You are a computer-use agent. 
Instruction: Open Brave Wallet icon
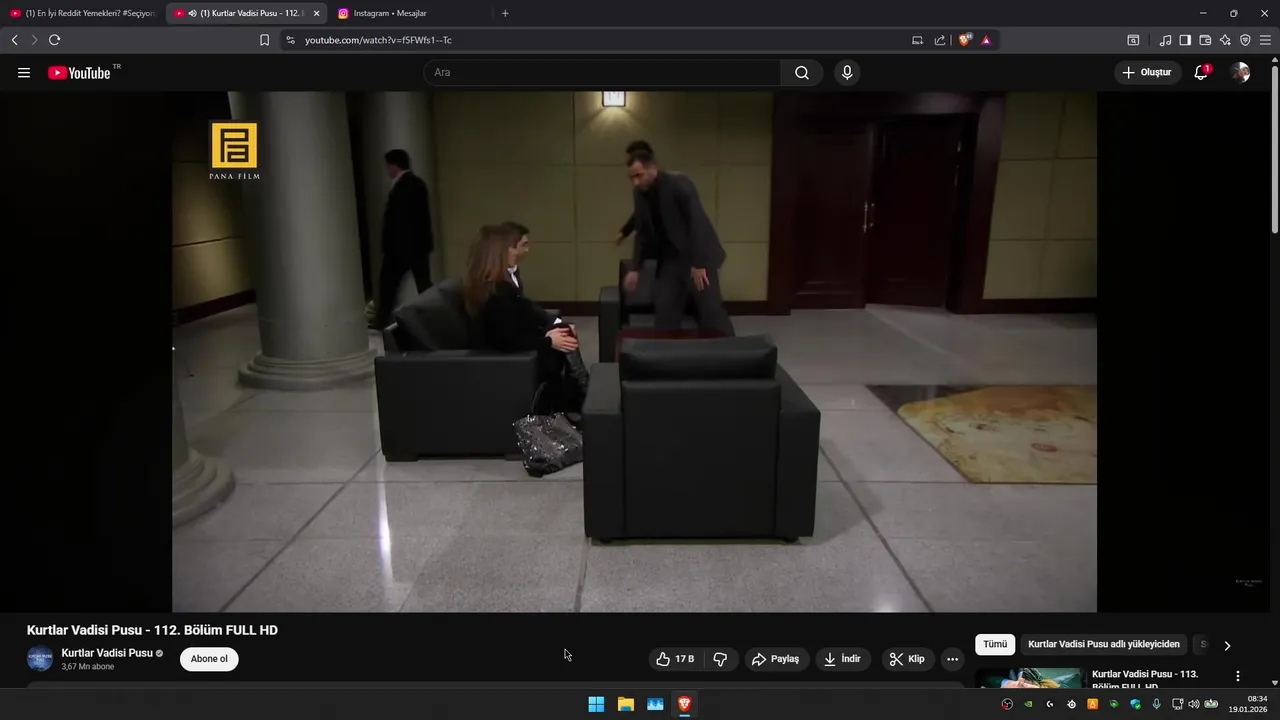tap(1205, 40)
